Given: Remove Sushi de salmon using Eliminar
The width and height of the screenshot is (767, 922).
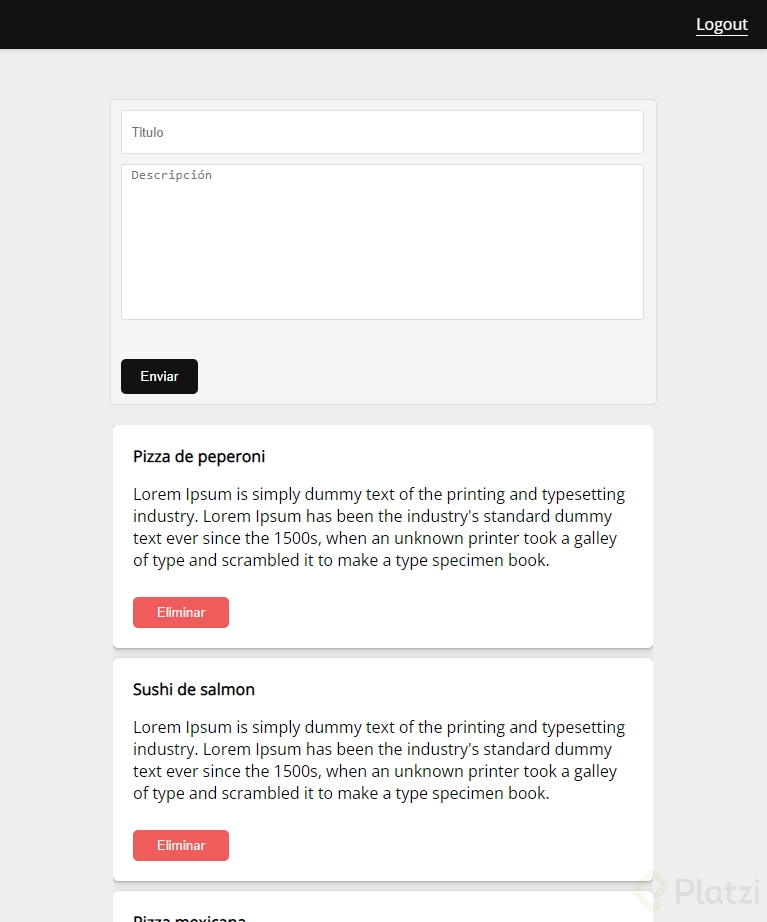Looking at the screenshot, I should (181, 845).
